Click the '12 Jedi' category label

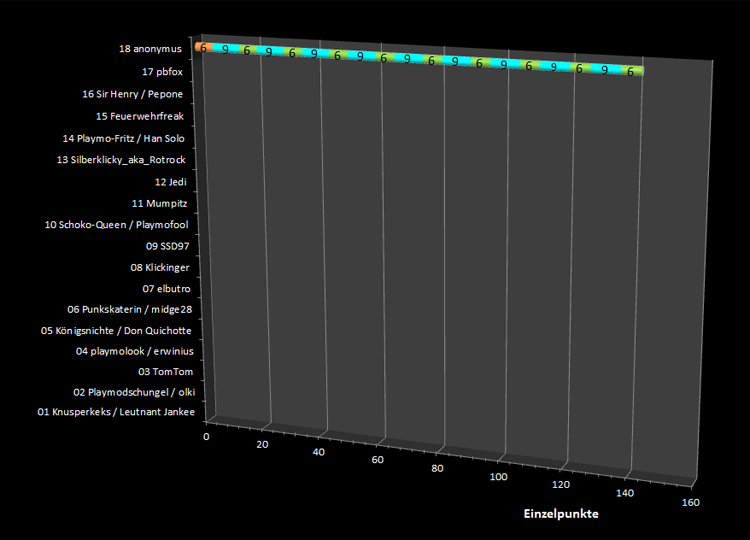coord(170,182)
